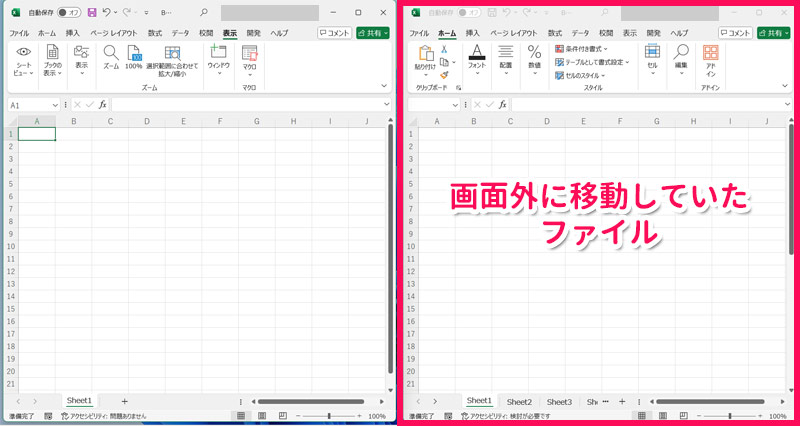The height and width of the screenshot is (426, 800).
Task: Click the search magnifier in left window title bar
Action: coord(204,12)
